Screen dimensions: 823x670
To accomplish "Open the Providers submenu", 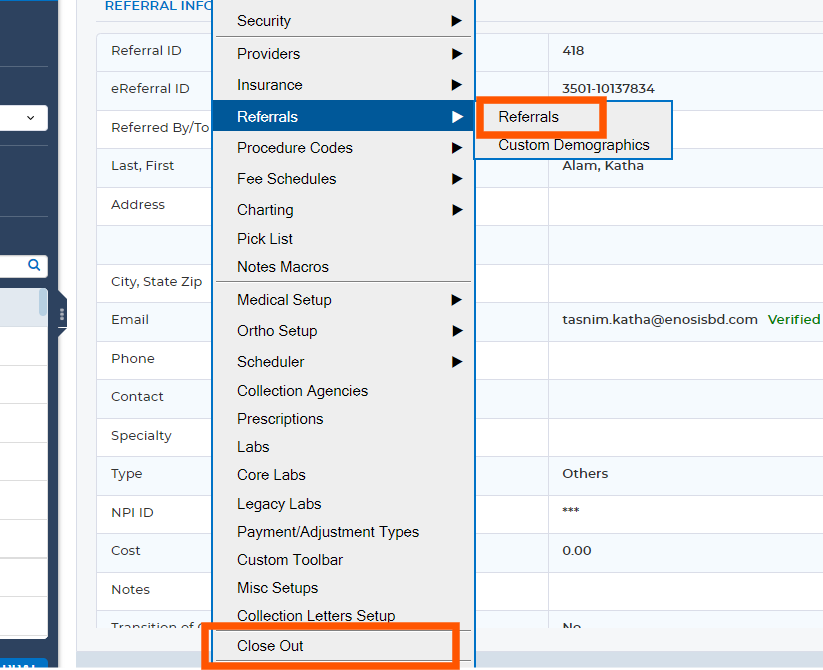I will click(x=343, y=54).
